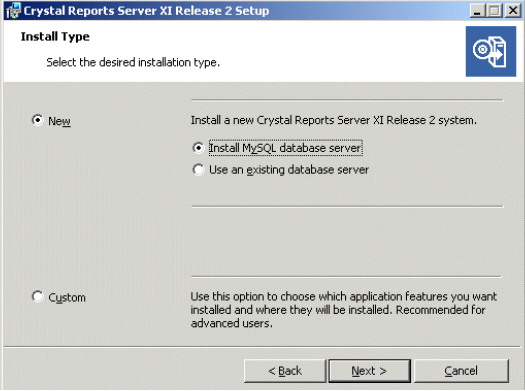Click the Custom option description text
Image resolution: width=525 pixels, height=391 pixels.
click(344, 310)
